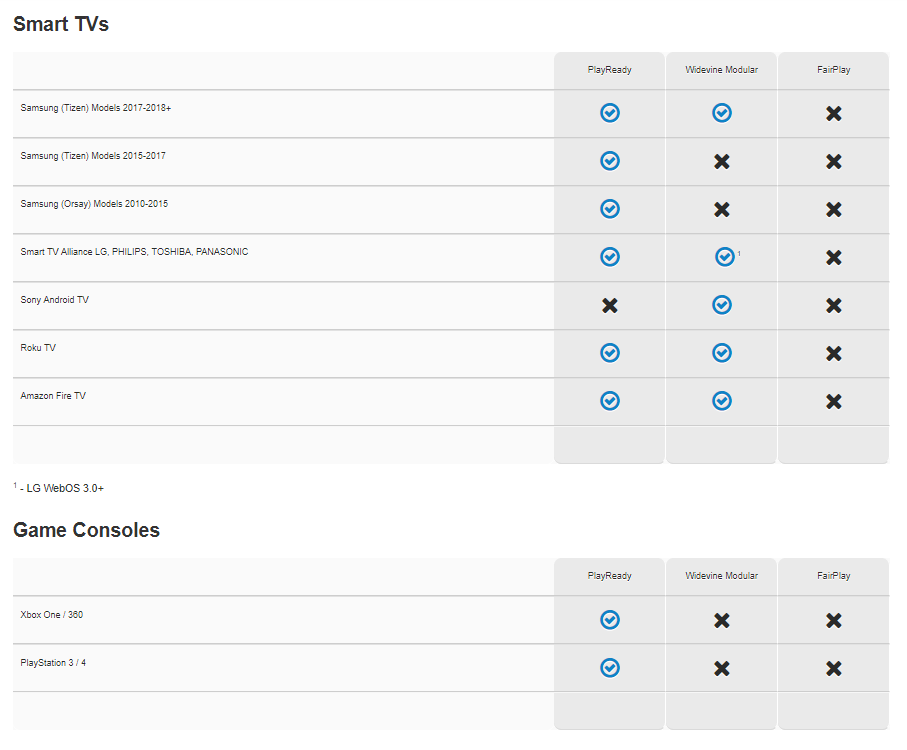This screenshot has width=907, height=750.
Task: Click PlayReady checkmark for Amazon Fire TV
Action: 610,401
